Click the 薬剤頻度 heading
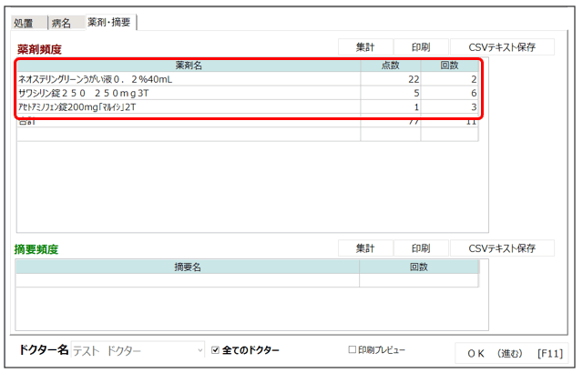Viewport: 583px width, 373px height. point(39,49)
